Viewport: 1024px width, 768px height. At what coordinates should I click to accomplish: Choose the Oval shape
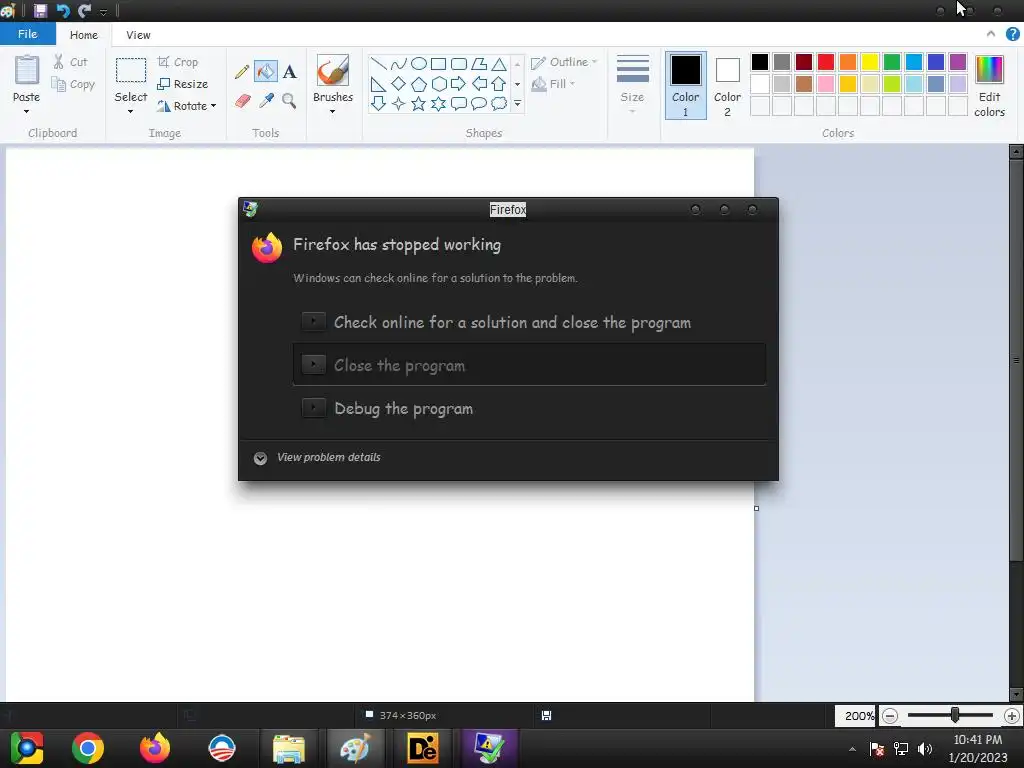click(x=419, y=64)
